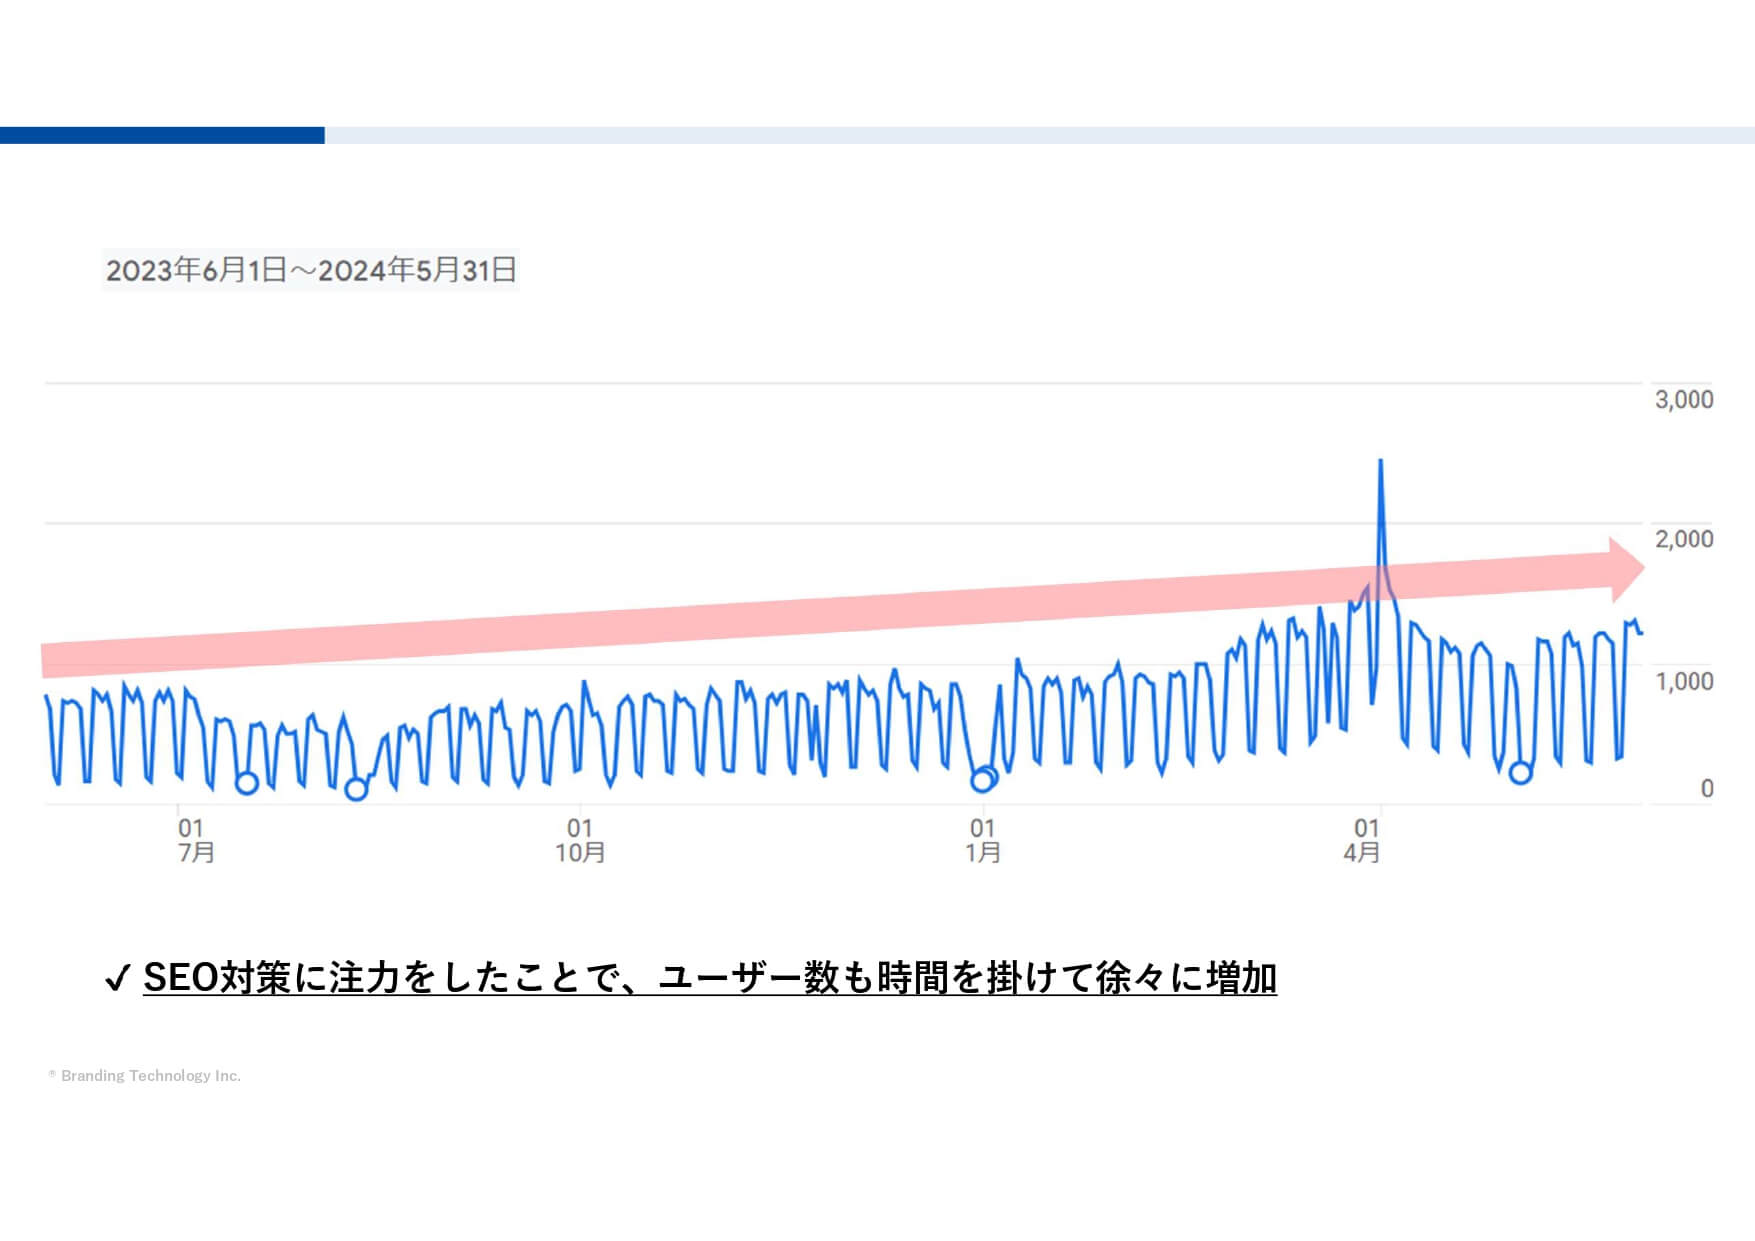
Task: Click the date range 2023年6月1日～2024年5月31日
Action: 311,270
